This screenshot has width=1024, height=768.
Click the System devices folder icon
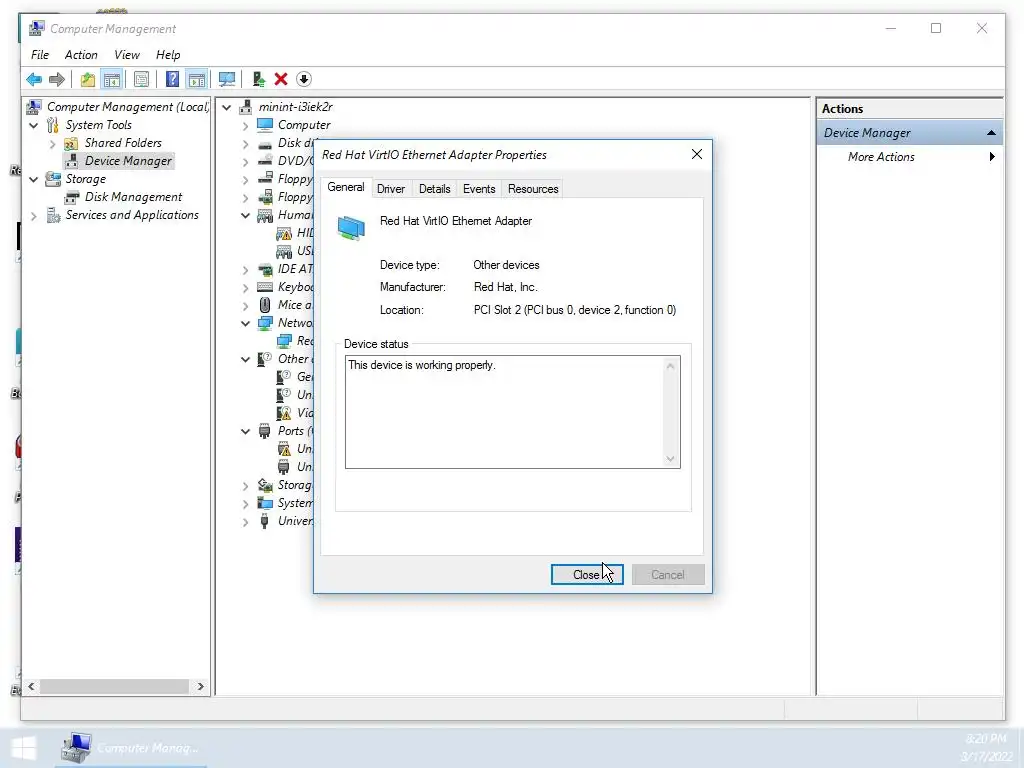click(264, 503)
